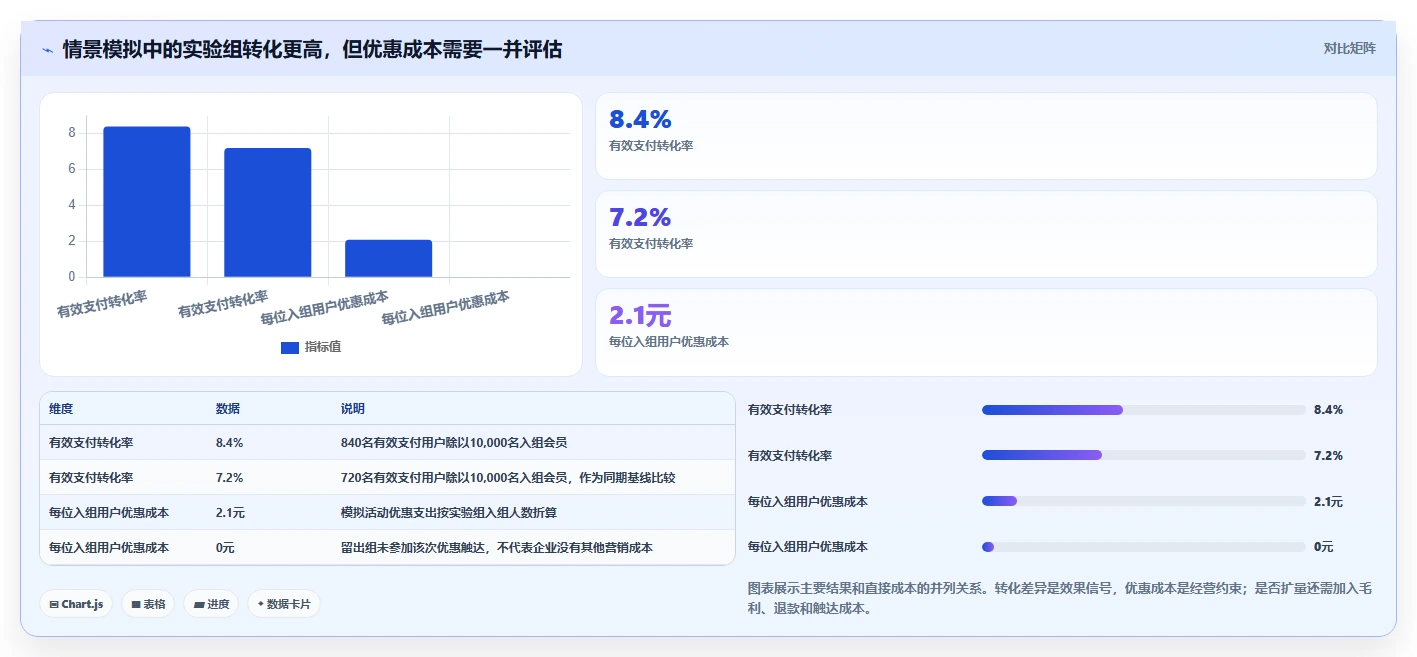Click the chart bar reaching about 7

click(x=268, y=213)
